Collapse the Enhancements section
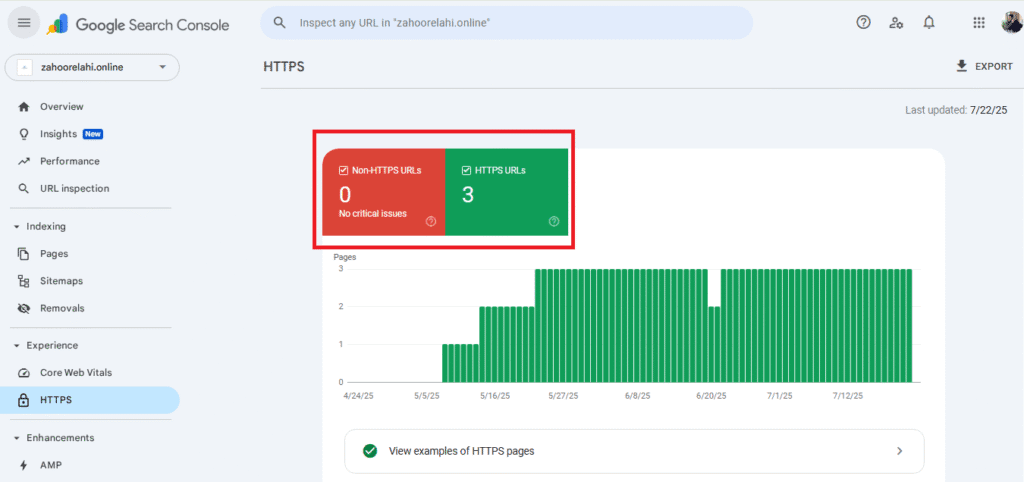 tap(16, 438)
